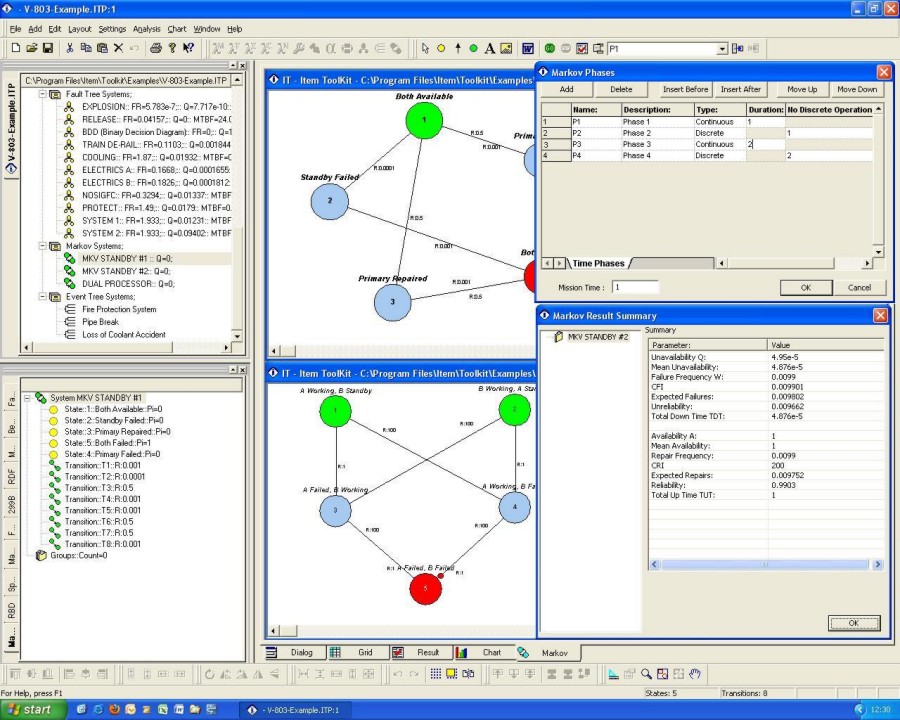Click the Firefox icon in the taskbar
The width and height of the screenshot is (900, 720).
[x=114, y=710]
